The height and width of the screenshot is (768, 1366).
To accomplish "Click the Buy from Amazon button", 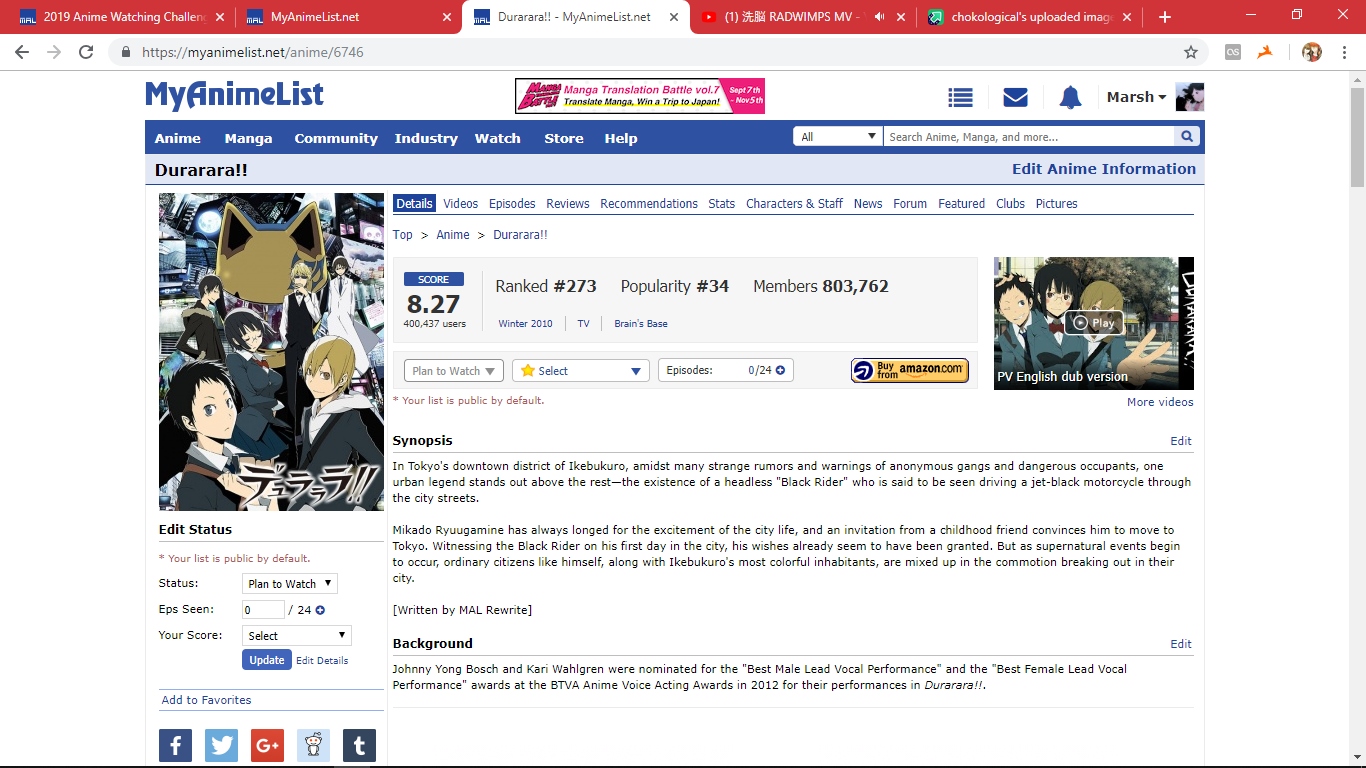I will click(x=910, y=371).
